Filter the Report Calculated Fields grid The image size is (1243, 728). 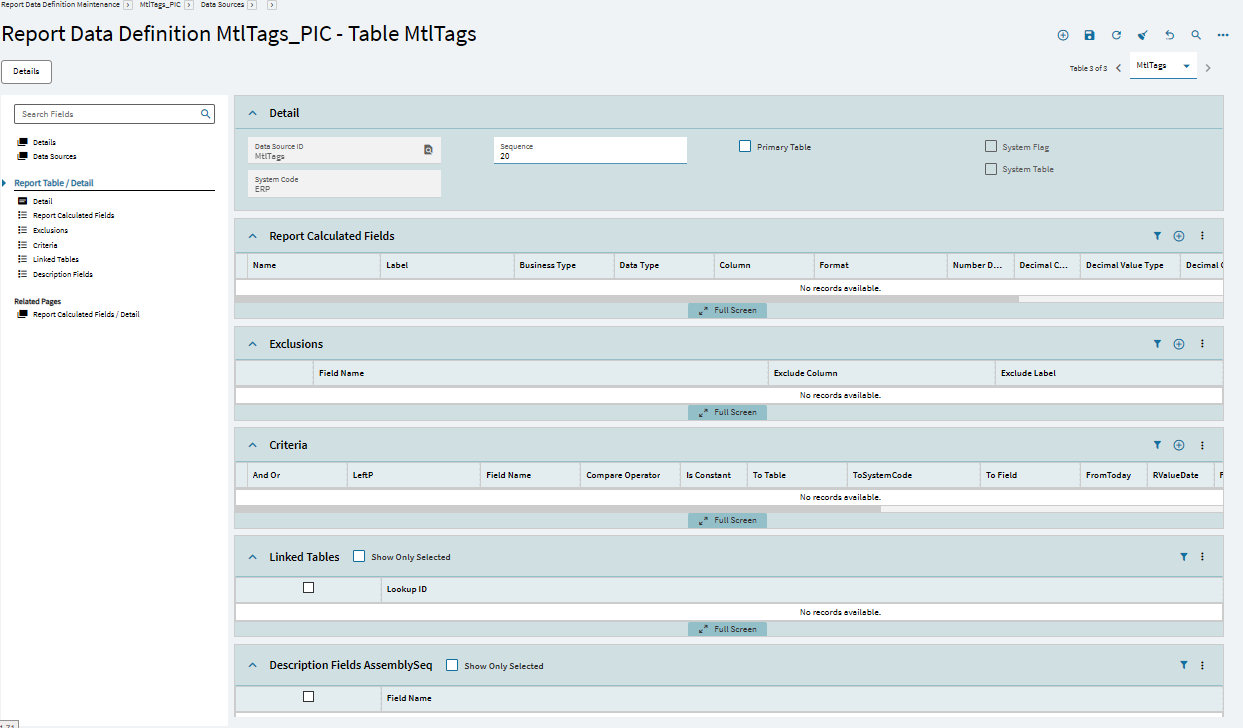(x=1157, y=236)
